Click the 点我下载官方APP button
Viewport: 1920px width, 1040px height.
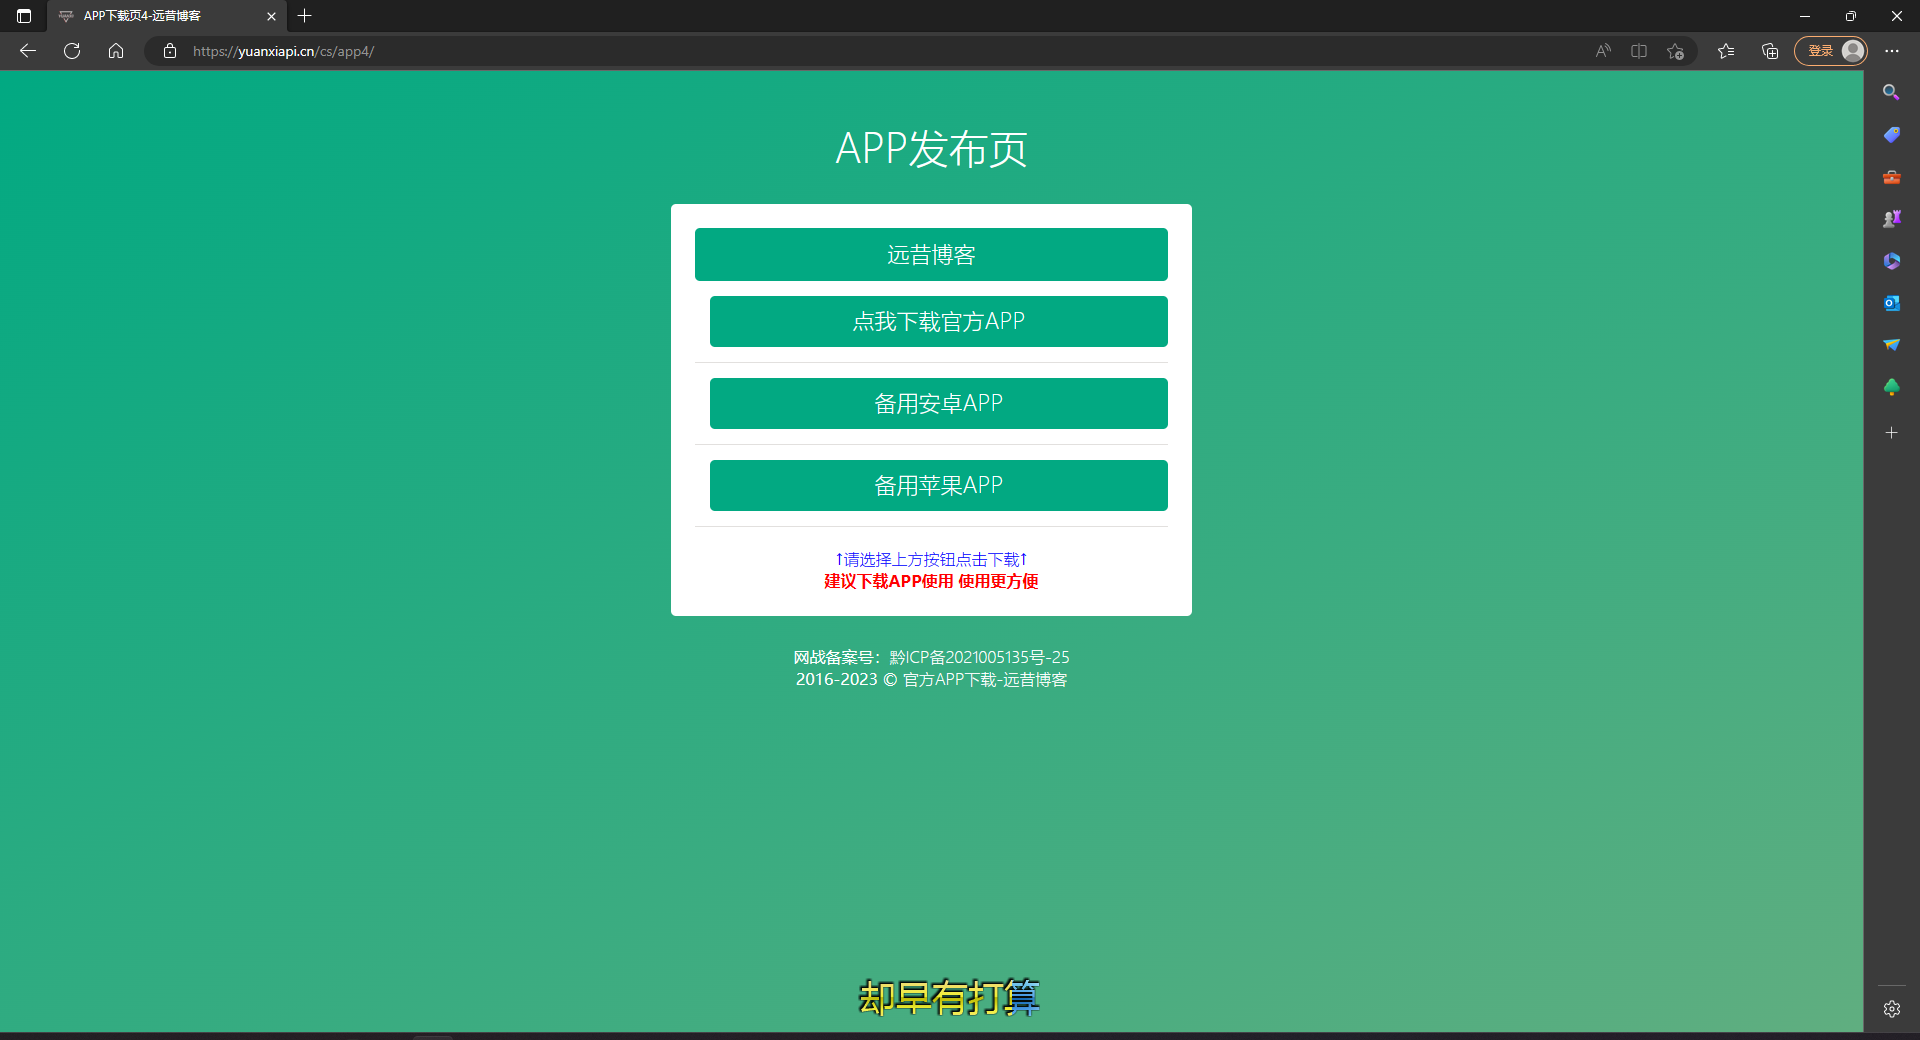pos(938,322)
